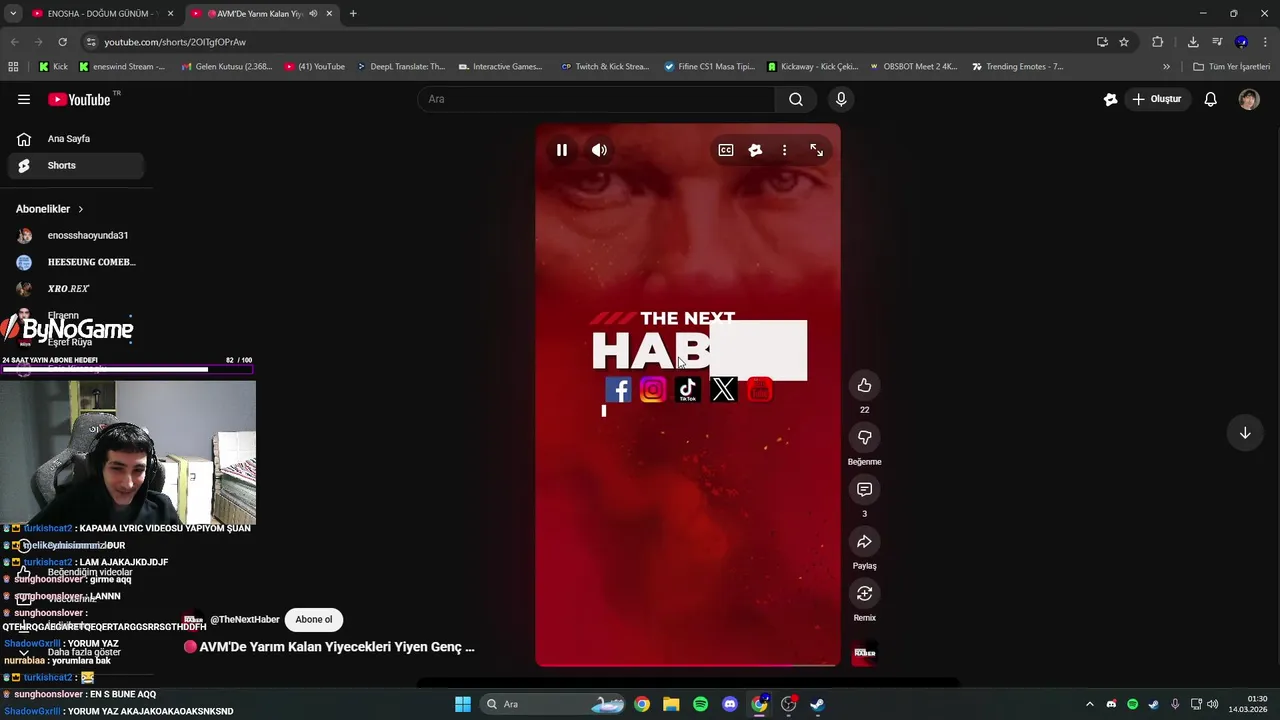The image size is (1280, 720).
Task: Open the Interactive Games bookmark
Action: tap(500, 67)
